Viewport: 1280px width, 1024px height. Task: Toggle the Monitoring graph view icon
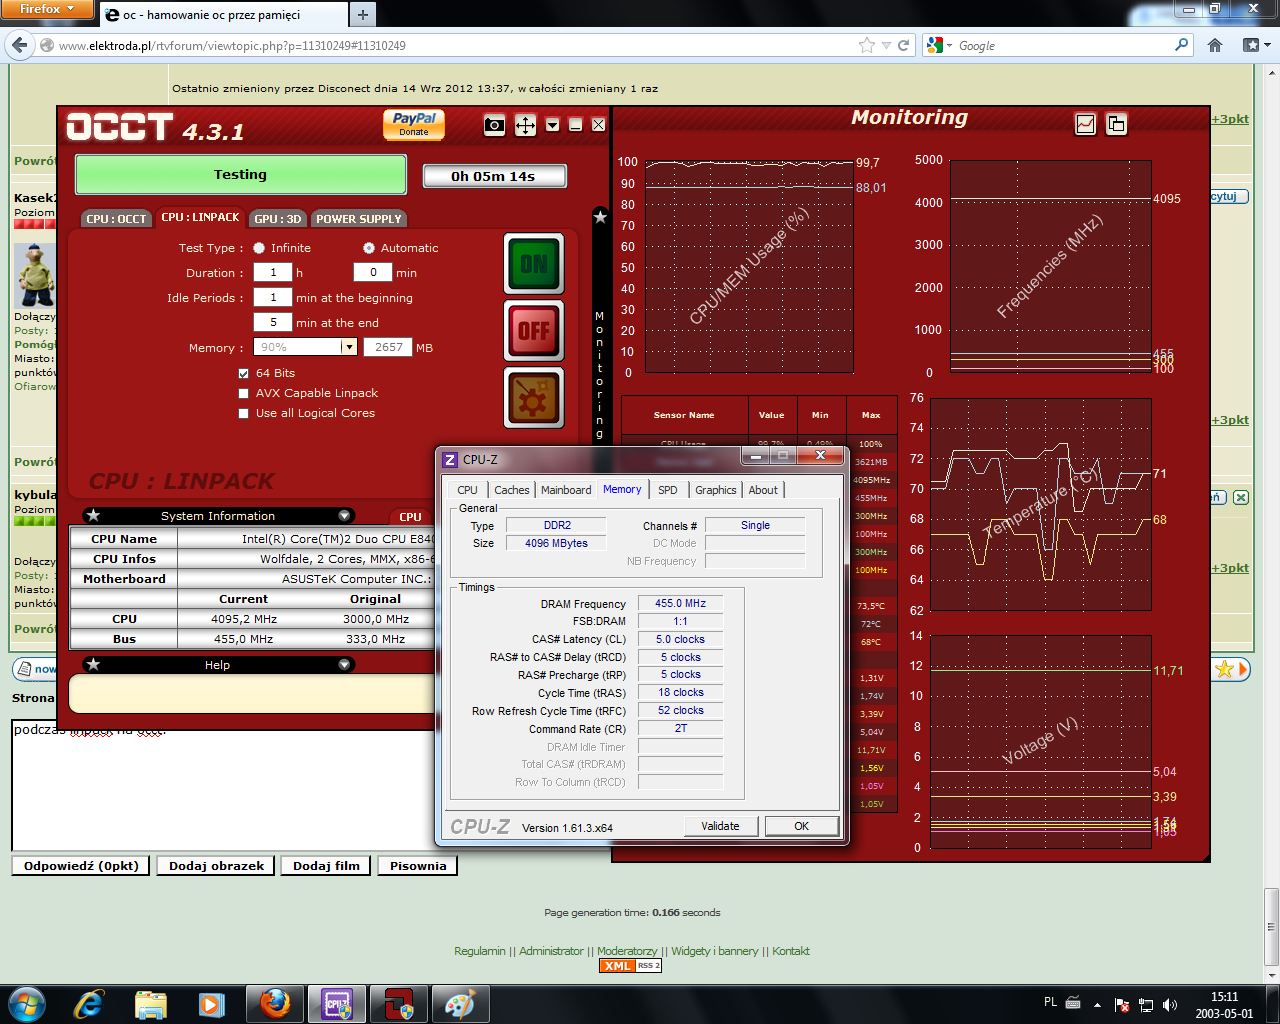click(x=1085, y=124)
